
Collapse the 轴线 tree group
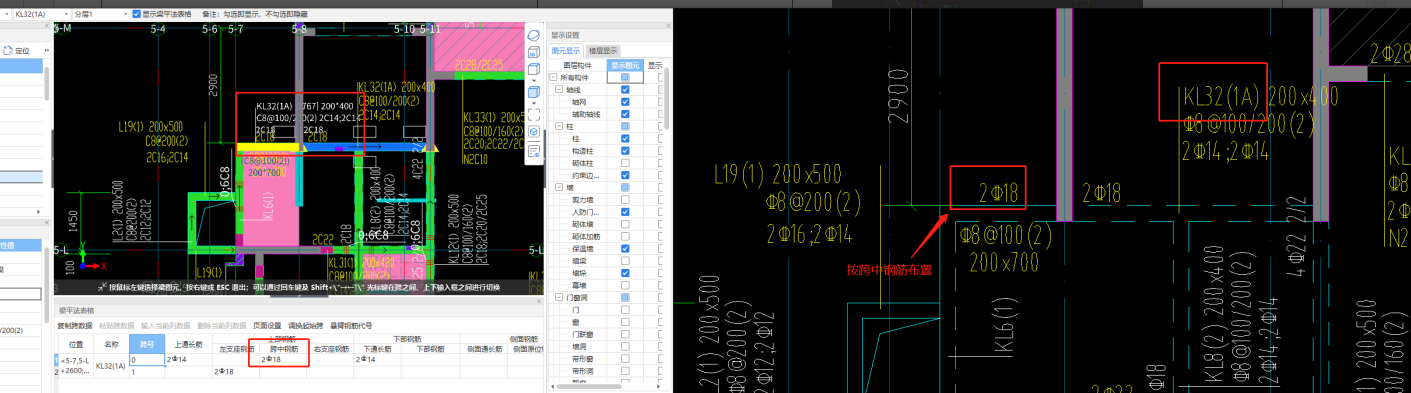pos(560,89)
